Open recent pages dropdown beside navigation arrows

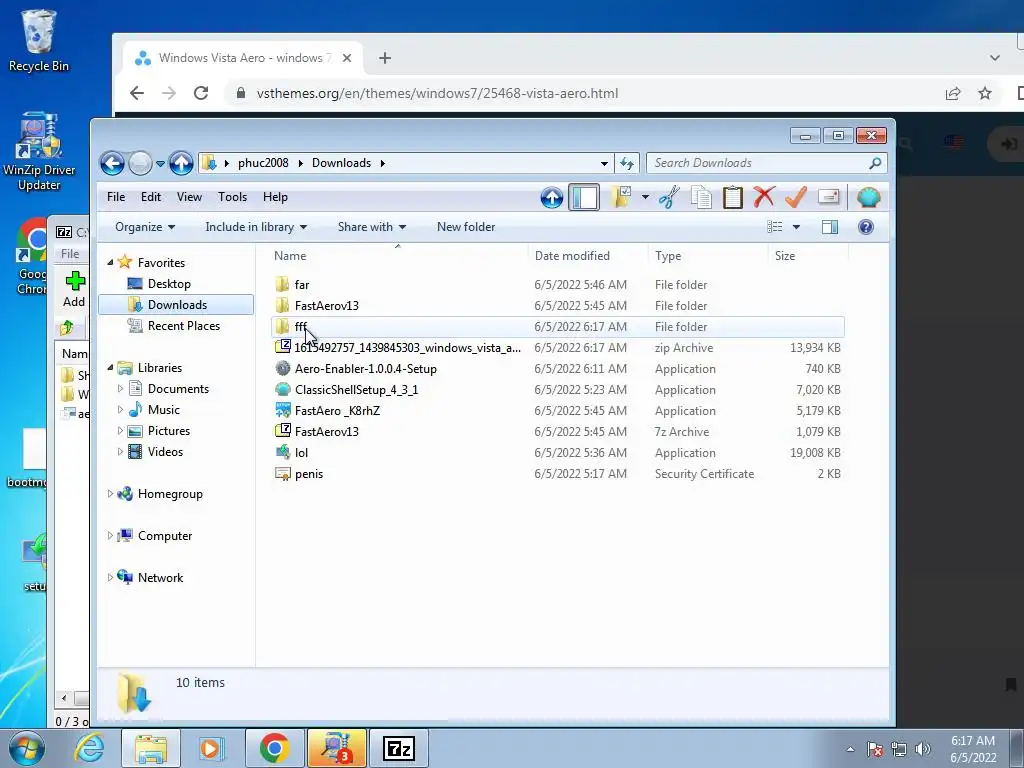pos(160,163)
